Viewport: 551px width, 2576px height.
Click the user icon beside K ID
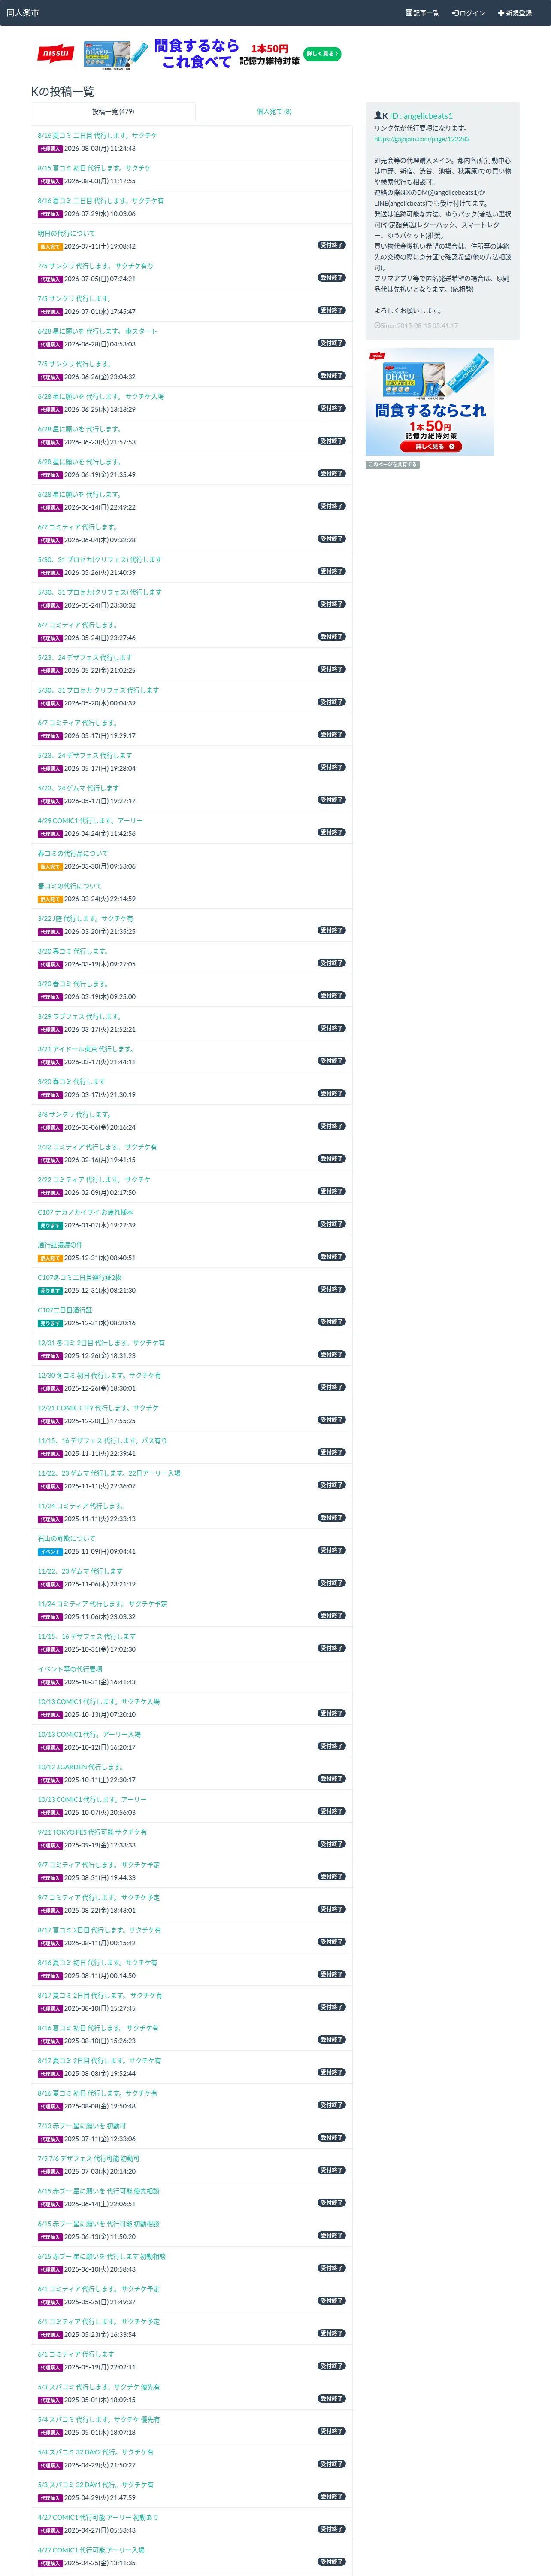pos(378,116)
